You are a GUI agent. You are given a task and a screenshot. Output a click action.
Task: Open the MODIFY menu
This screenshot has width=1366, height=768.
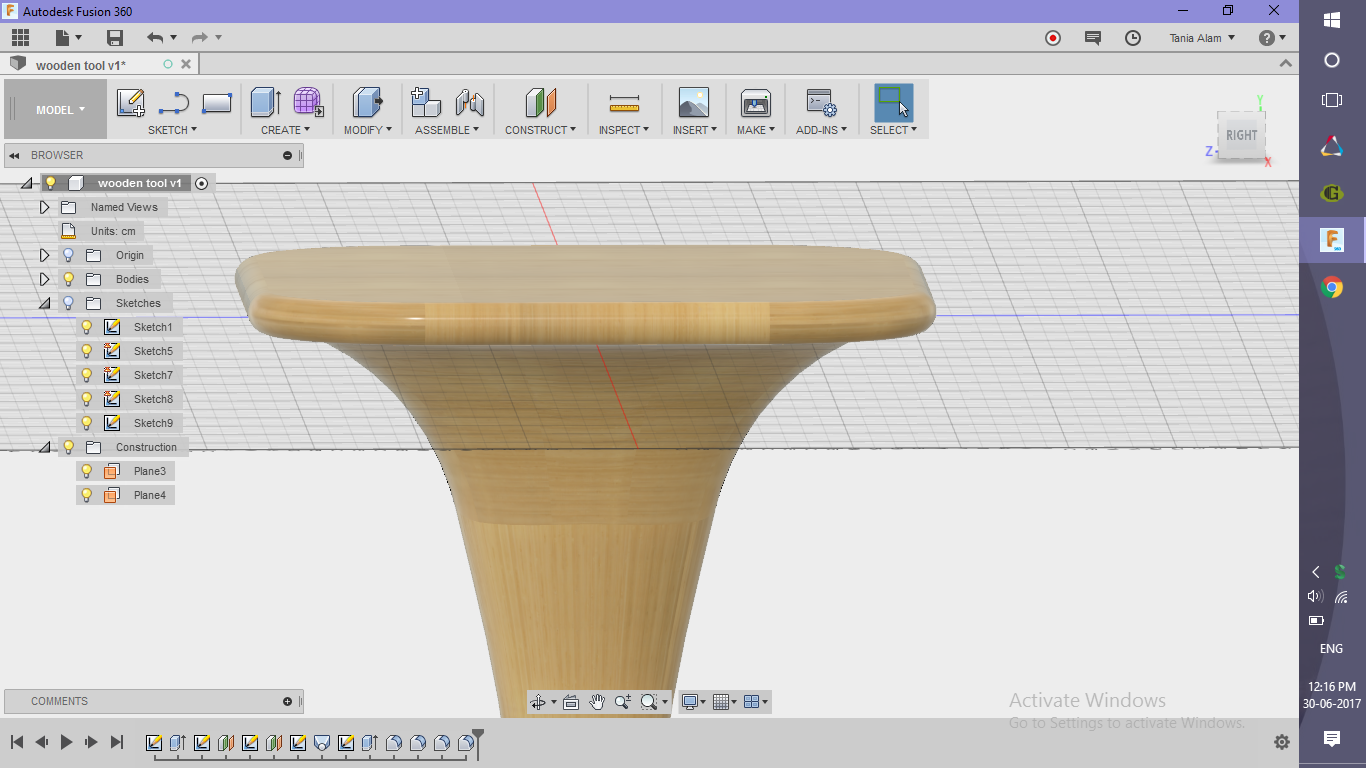point(368,130)
